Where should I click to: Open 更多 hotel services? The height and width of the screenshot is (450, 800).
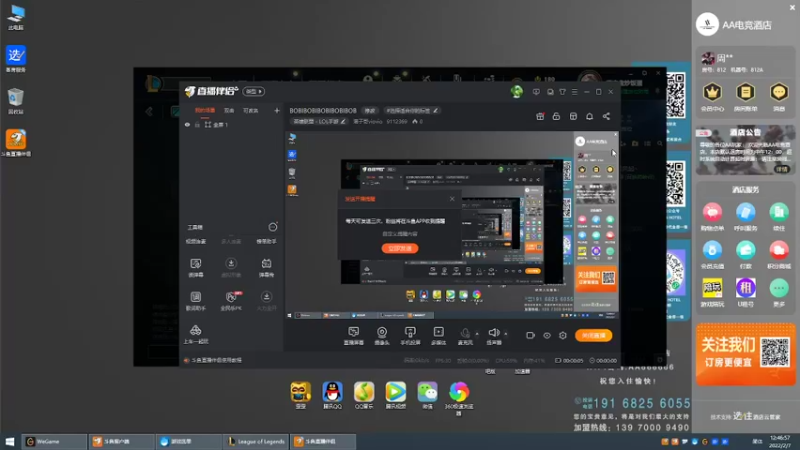point(779,292)
